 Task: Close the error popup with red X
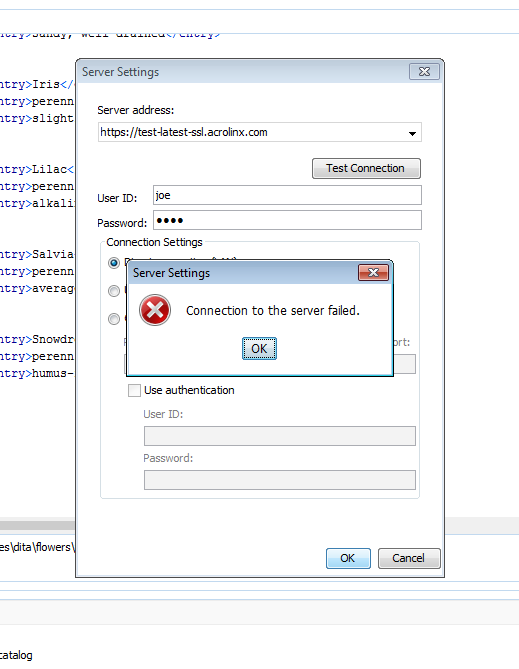373,273
